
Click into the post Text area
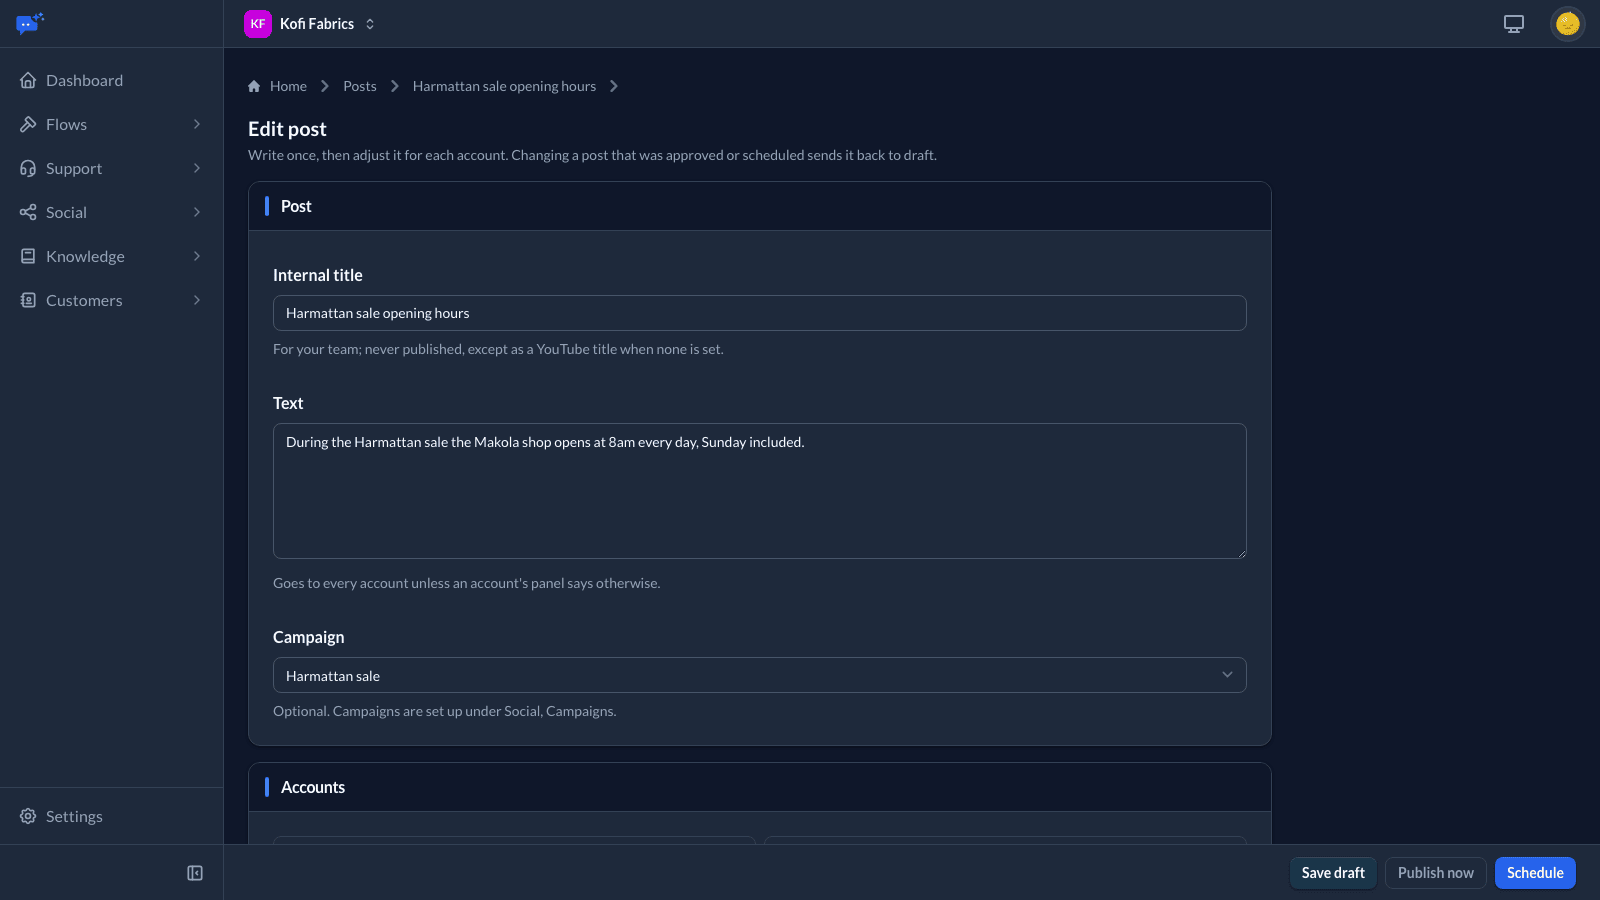(760, 491)
